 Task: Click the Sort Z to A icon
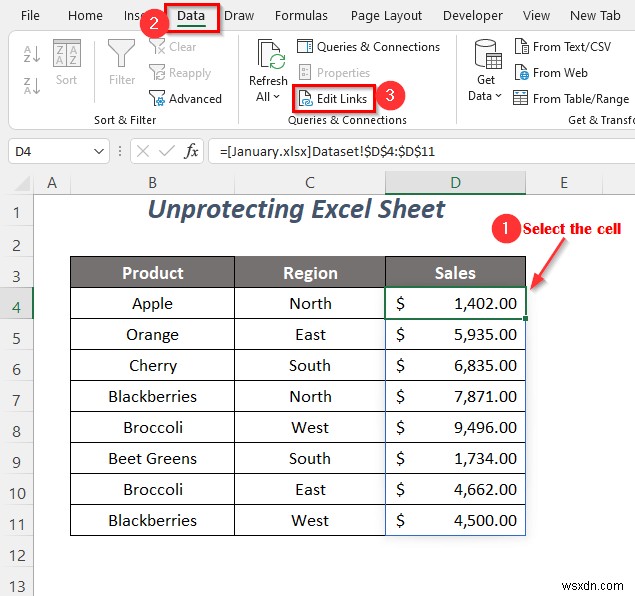coord(32,85)
